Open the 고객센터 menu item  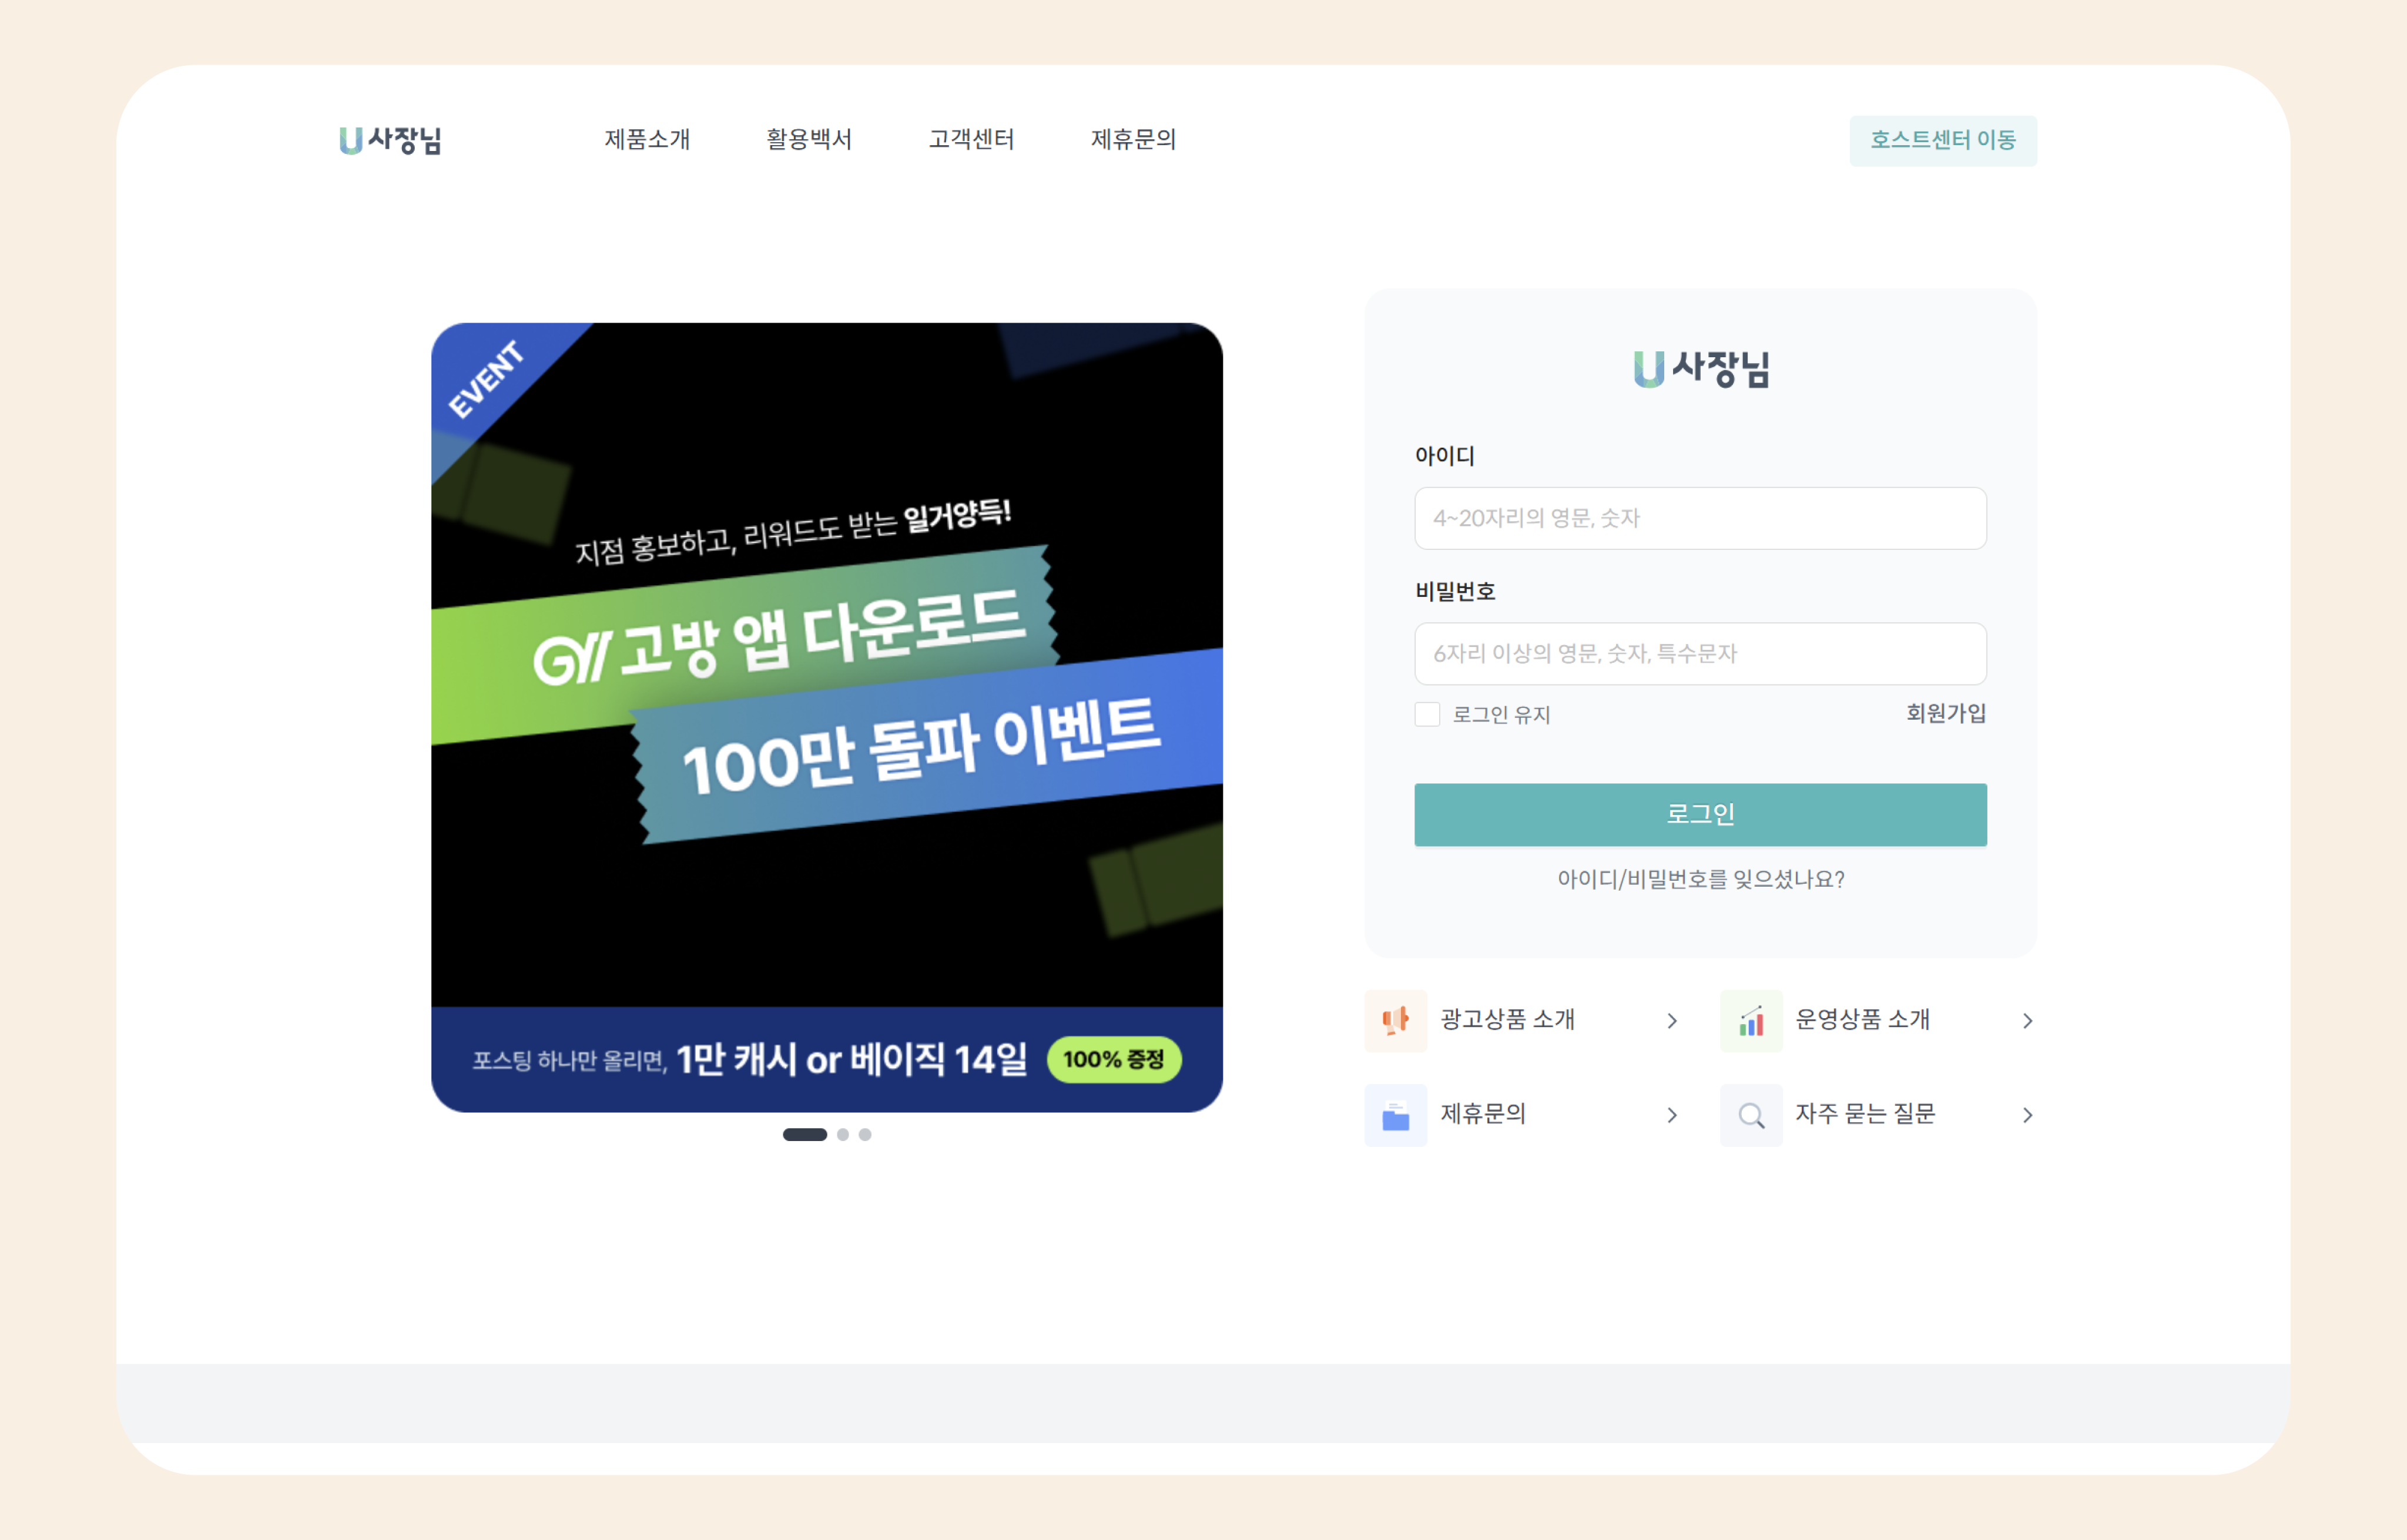pos(971,139)
